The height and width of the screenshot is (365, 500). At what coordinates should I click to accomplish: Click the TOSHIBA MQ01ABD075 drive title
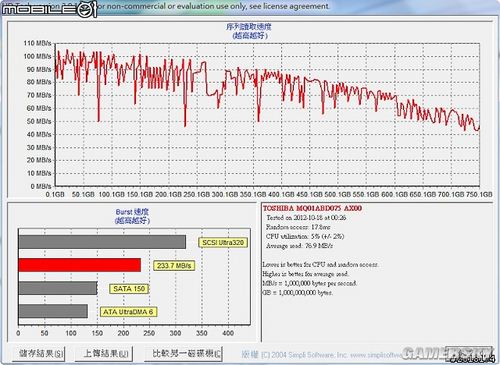pos(312,208)
